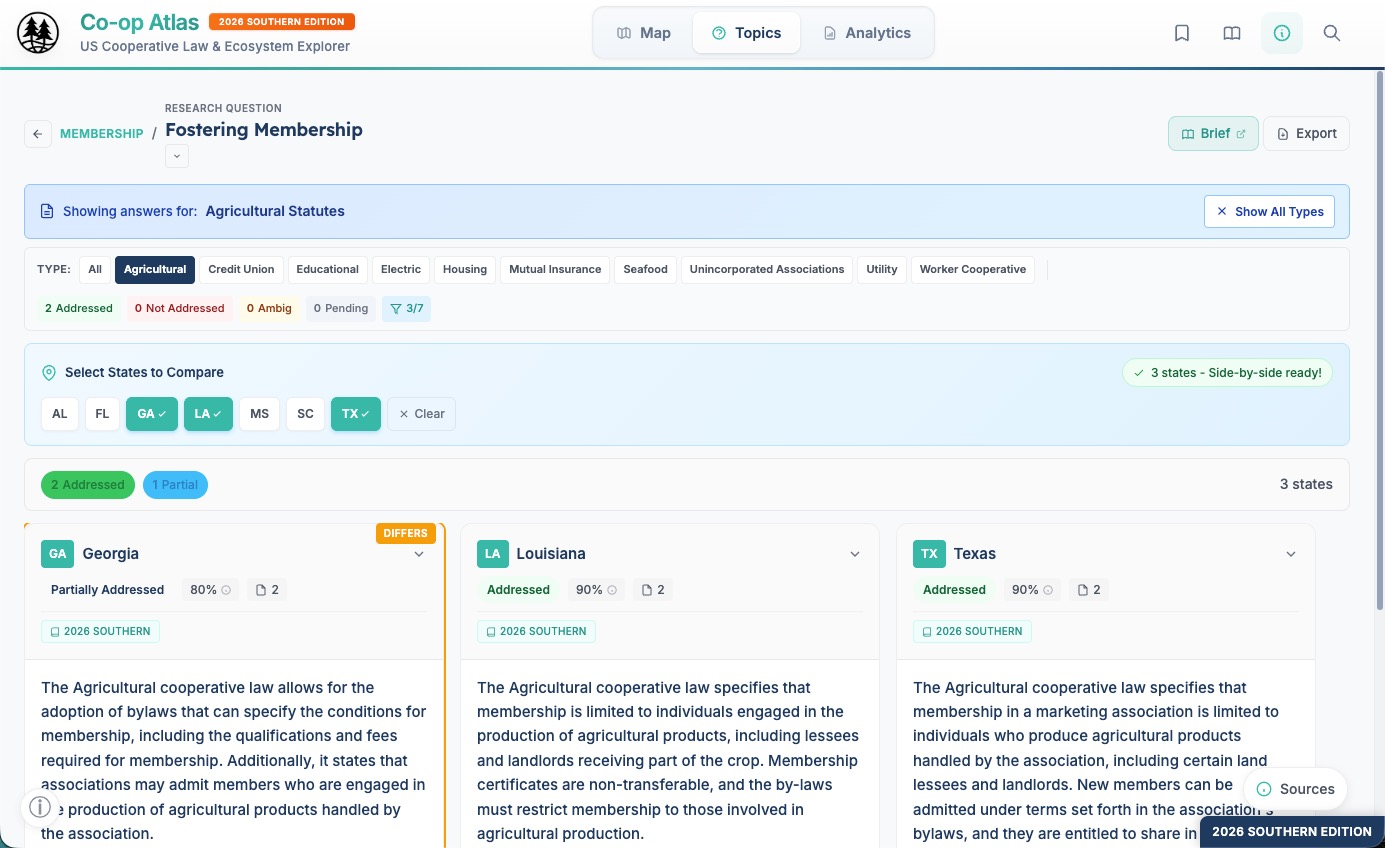Image resolution: width=1385 pixels, height=848 pixels.
Task: Click the Co-op Atlas tree logo
Action: click(38, 33)
